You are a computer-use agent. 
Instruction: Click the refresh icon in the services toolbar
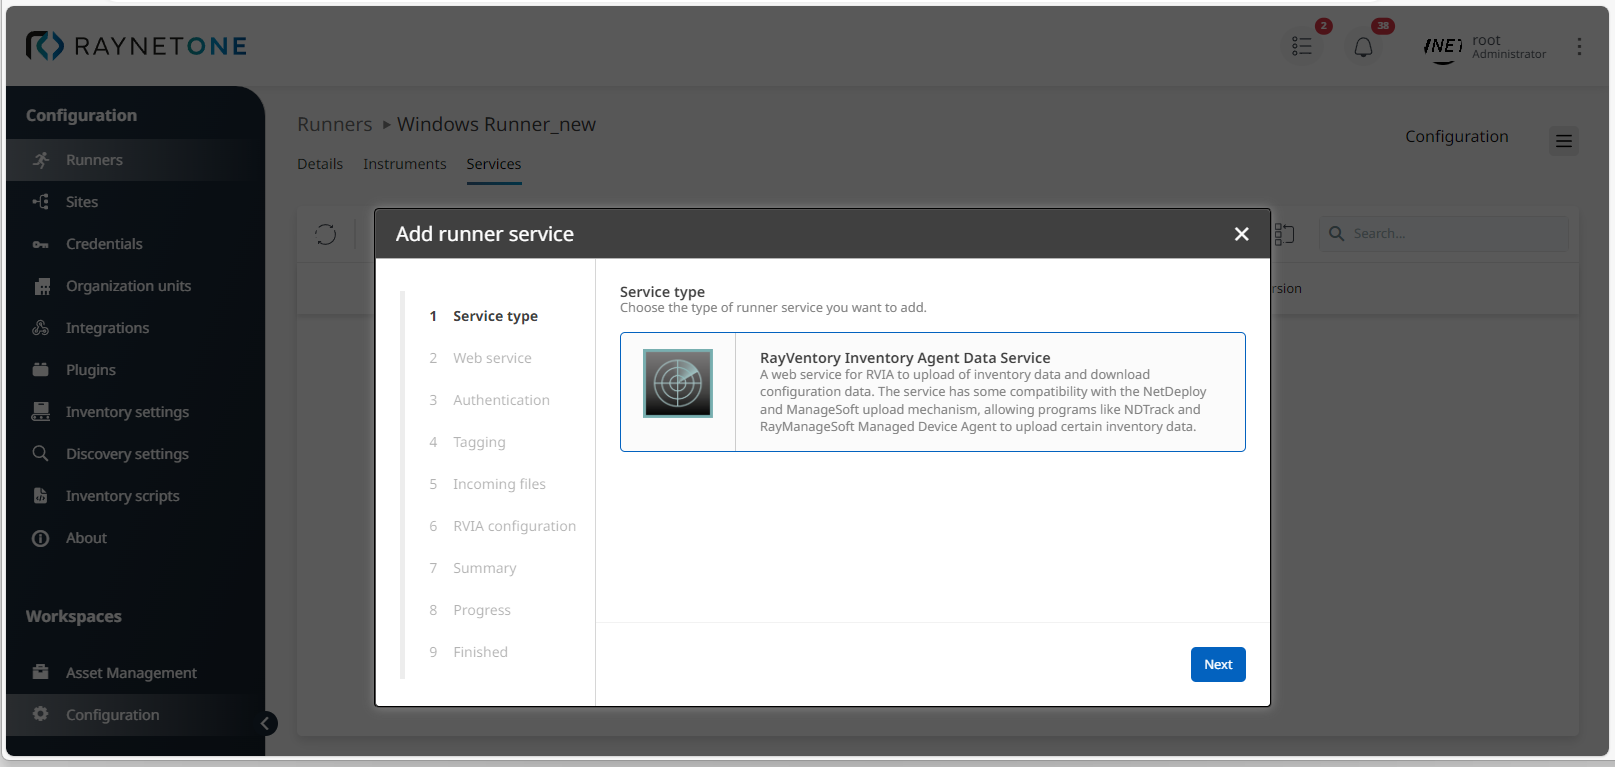pos(326,235)
